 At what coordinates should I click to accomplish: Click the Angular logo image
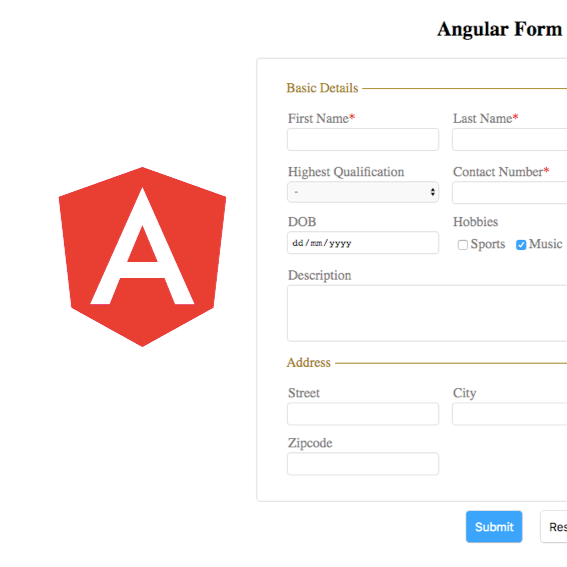(x=142, y=257)
